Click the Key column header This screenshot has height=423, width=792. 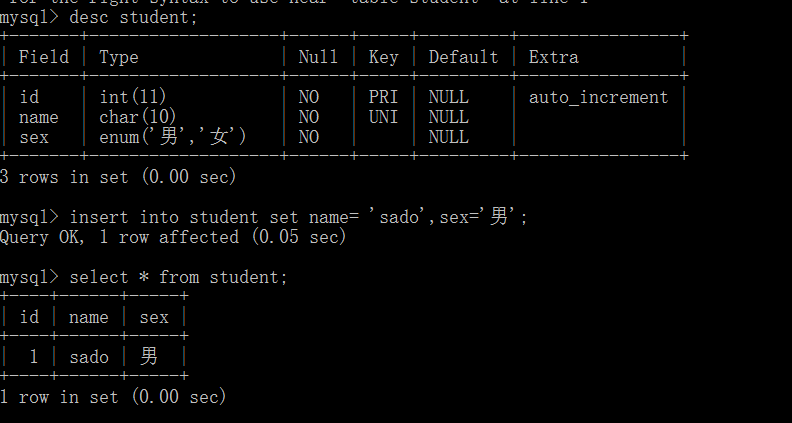(383, 58)
